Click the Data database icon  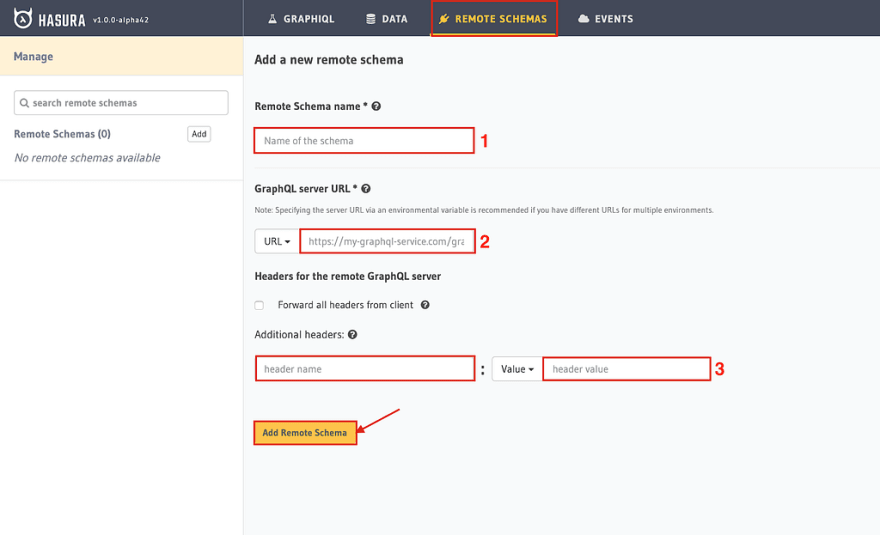coord(370,19)
